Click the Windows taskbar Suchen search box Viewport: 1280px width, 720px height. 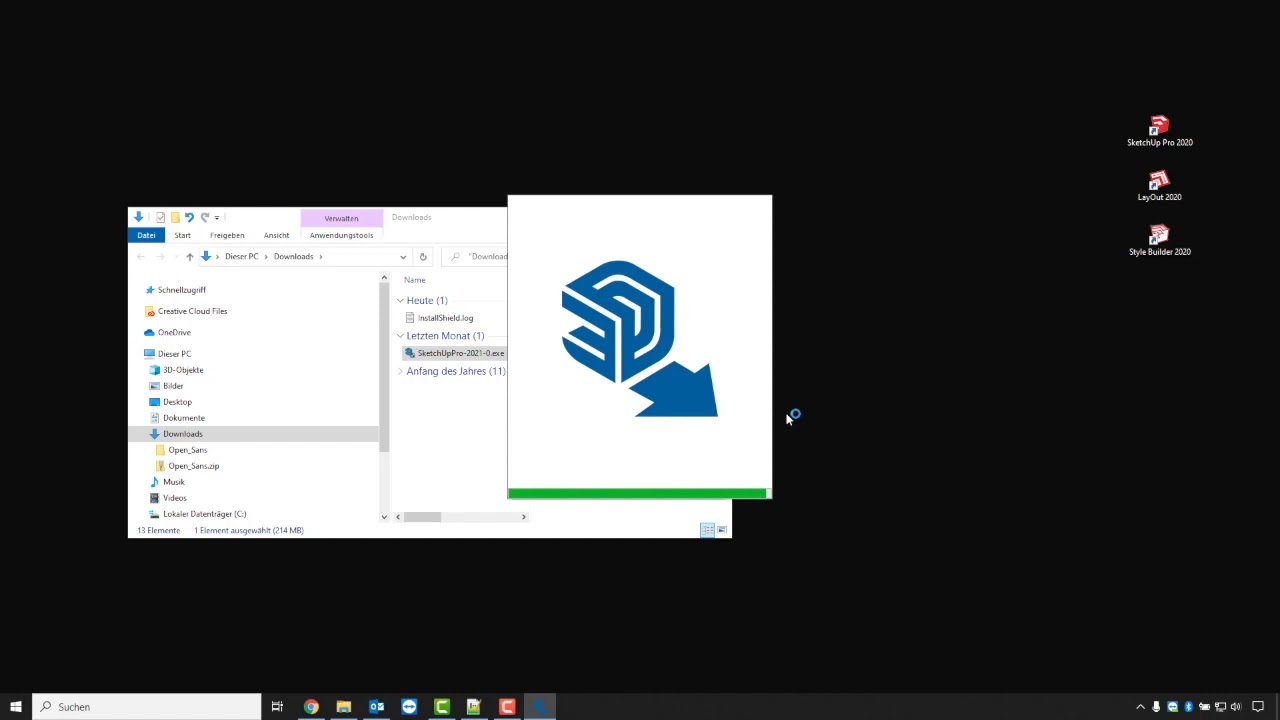(x=146, y=707)
